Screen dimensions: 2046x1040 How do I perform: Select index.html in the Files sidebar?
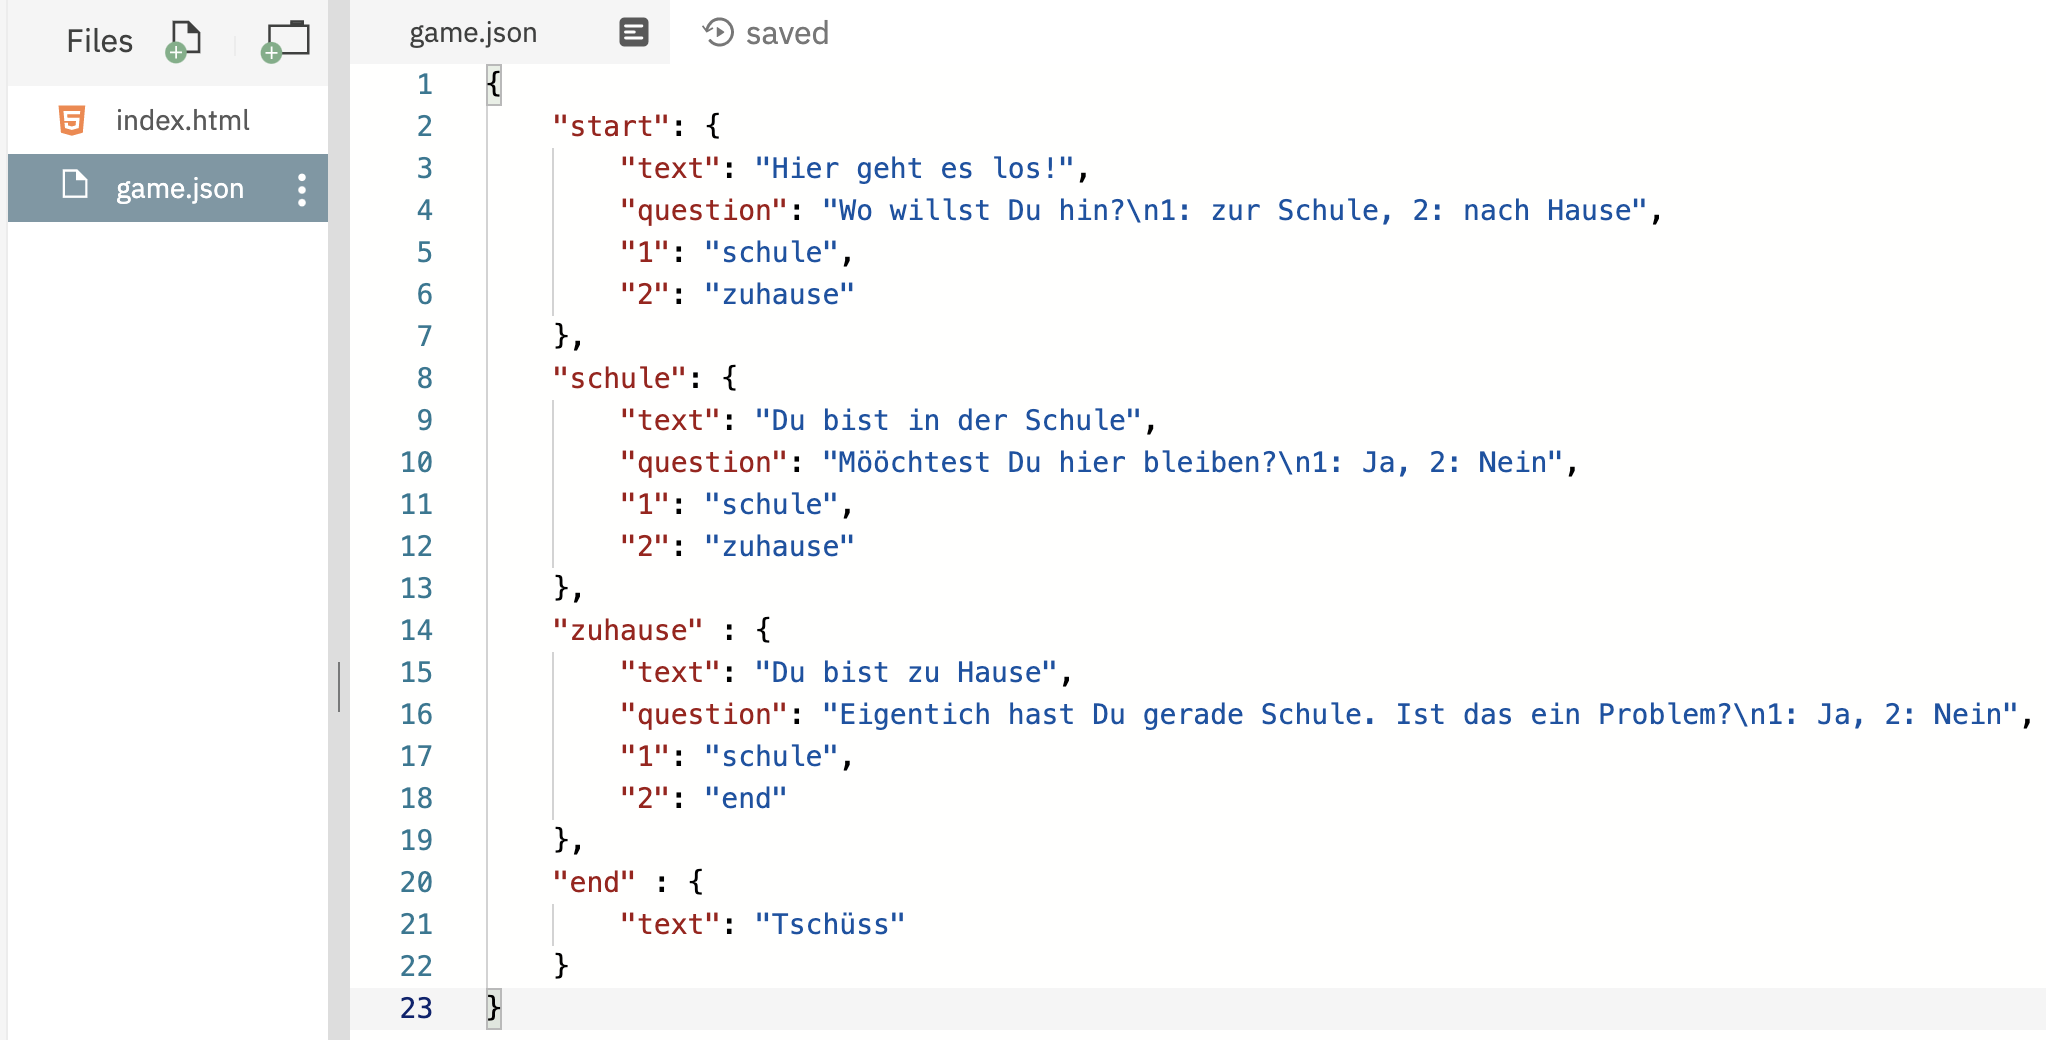(182, 120)
